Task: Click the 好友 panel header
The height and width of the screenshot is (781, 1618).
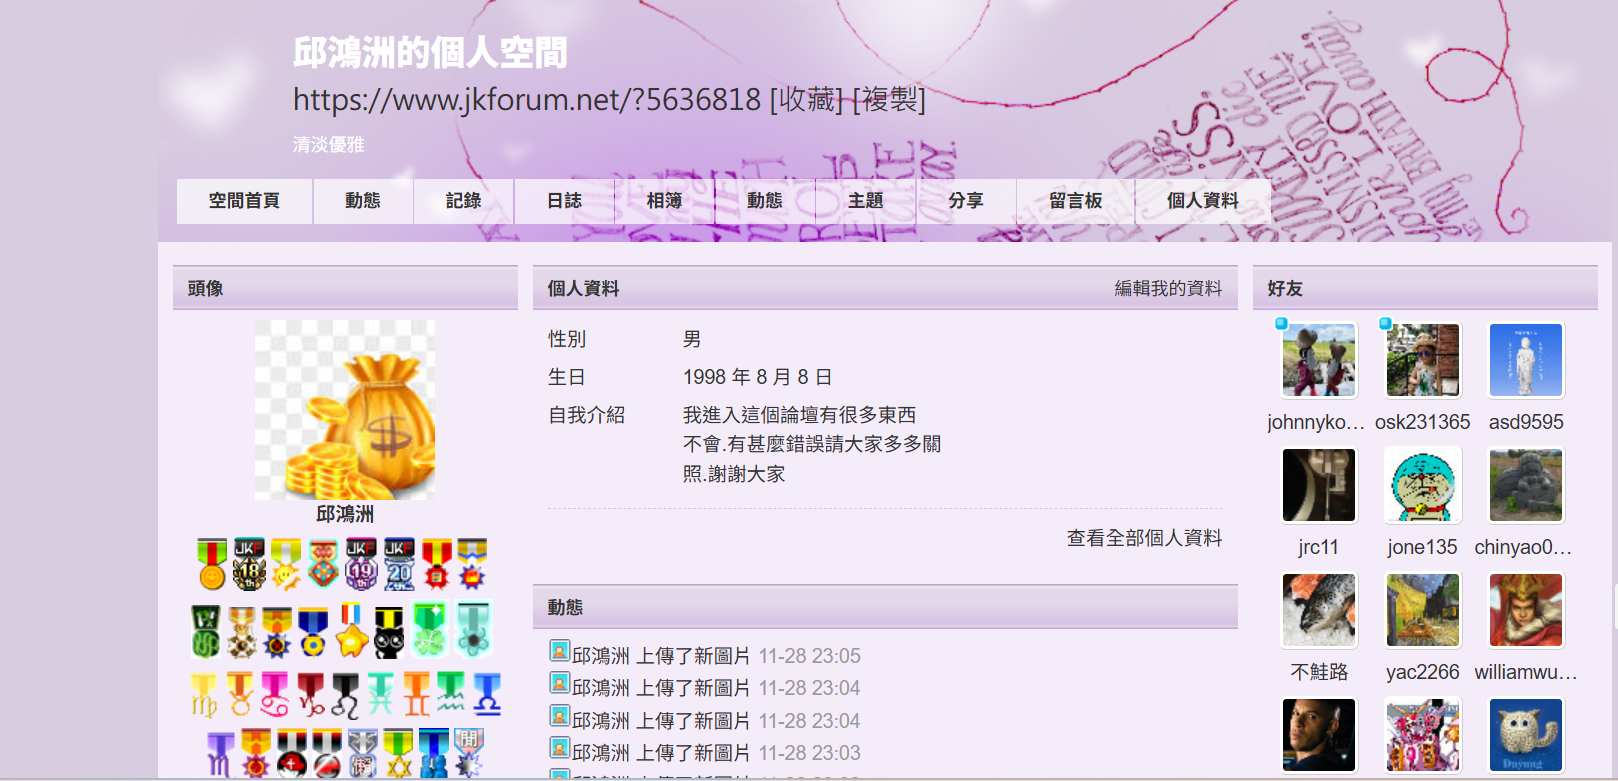Action: click(x=1425, y=288)
